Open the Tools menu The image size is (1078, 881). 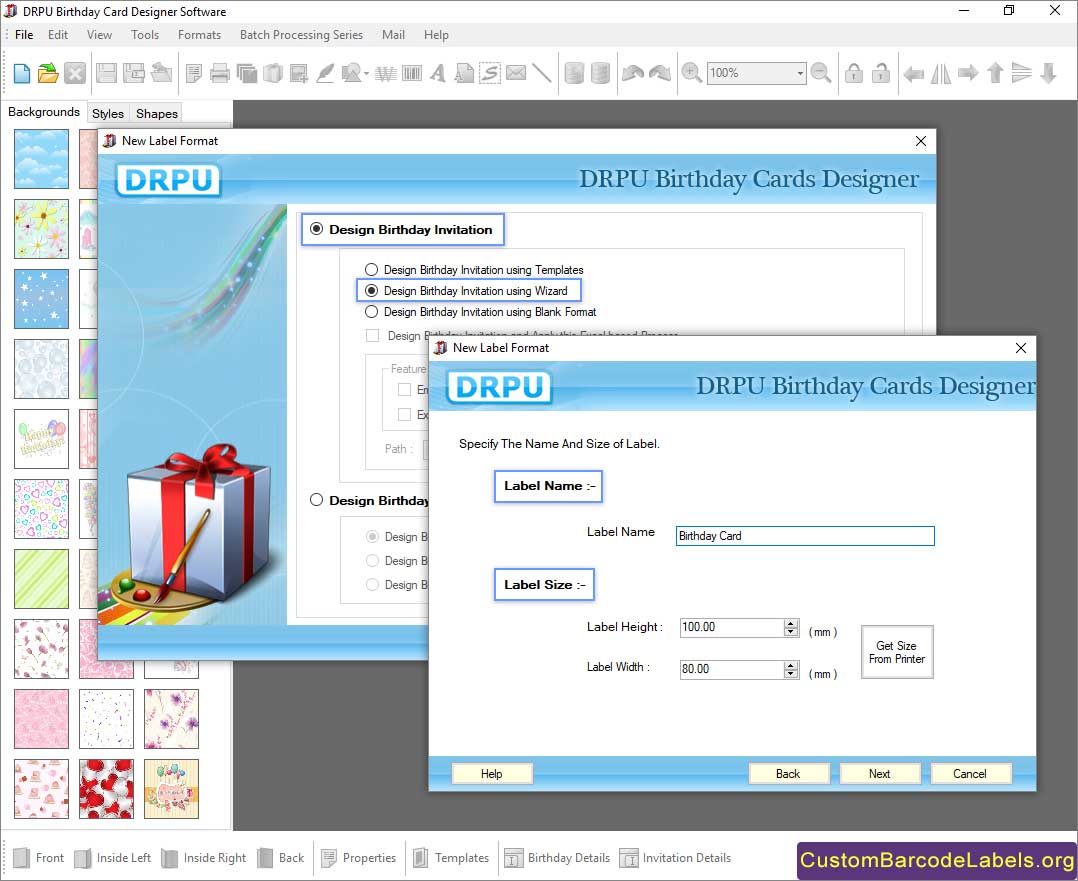[x=145, y=34]
